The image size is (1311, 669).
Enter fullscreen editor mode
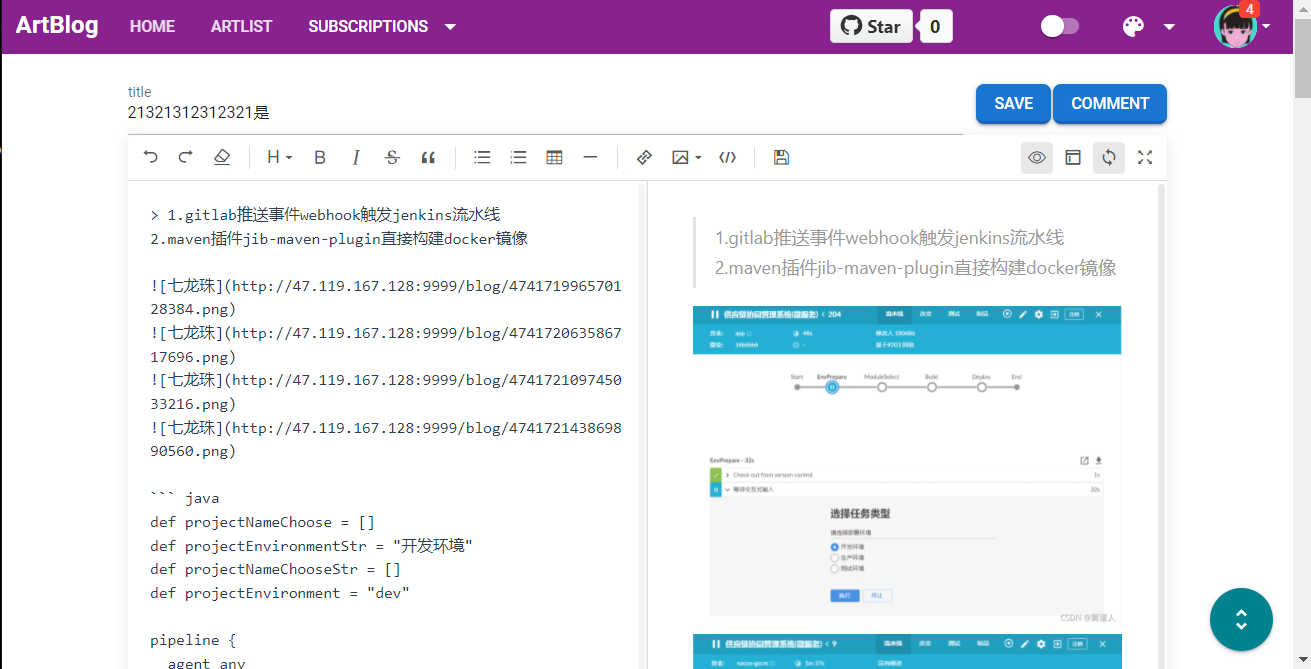pos(1145,157)
